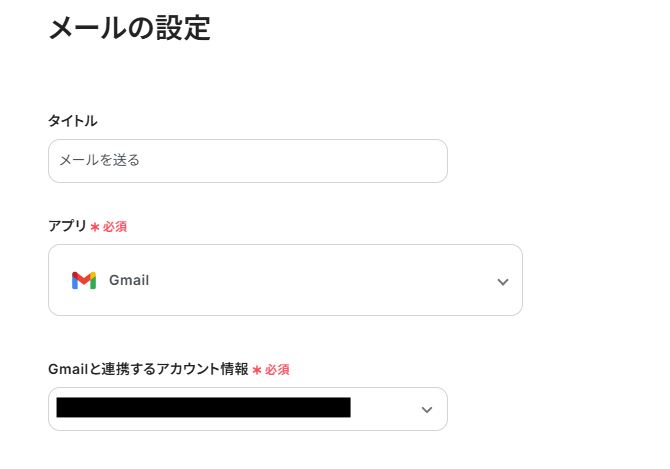Click the メールの設定 heading
670x469 pixels.
(x=129, y=27)
